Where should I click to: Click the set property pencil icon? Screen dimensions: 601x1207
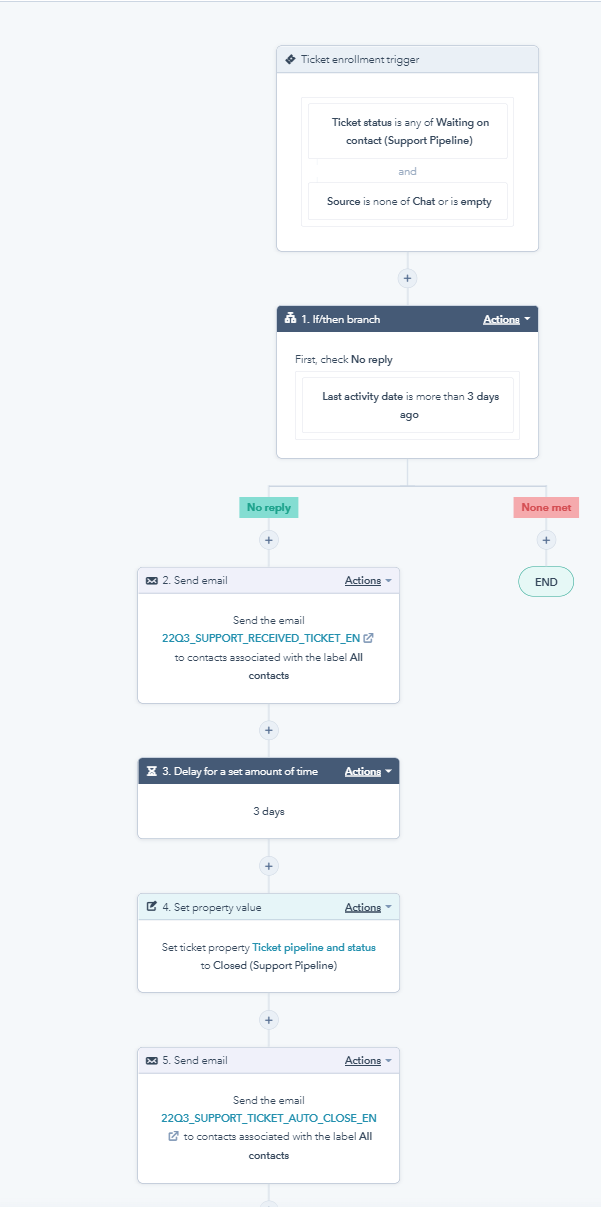[x=150, y=906]
